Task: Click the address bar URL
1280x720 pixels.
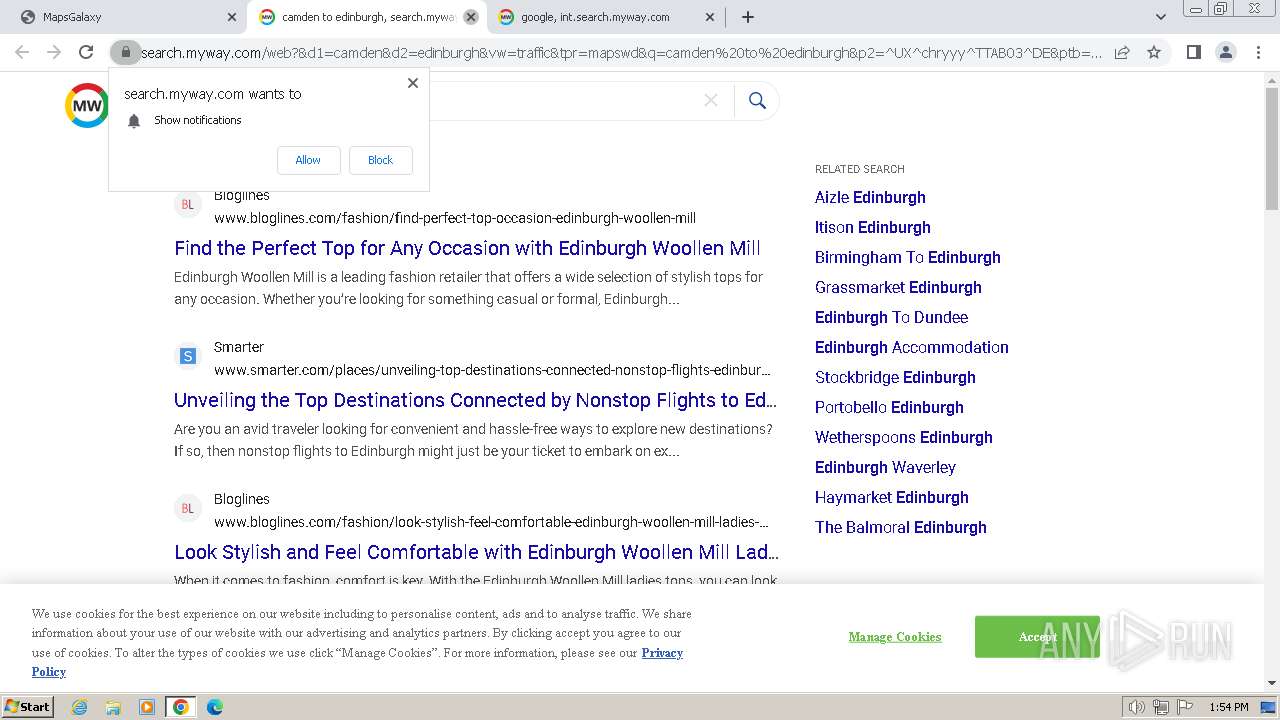Action: point(621,53)
